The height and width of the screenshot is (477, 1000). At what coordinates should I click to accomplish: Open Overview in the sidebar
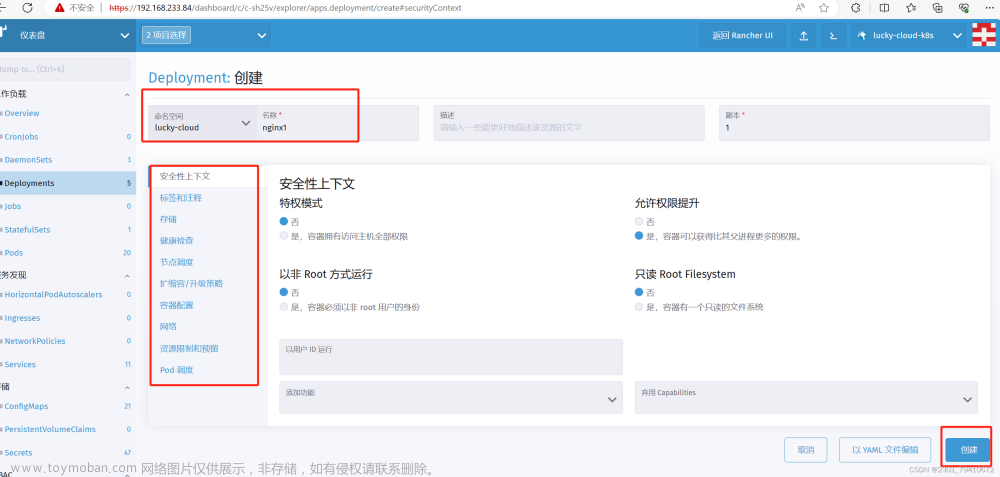(22, 114)
